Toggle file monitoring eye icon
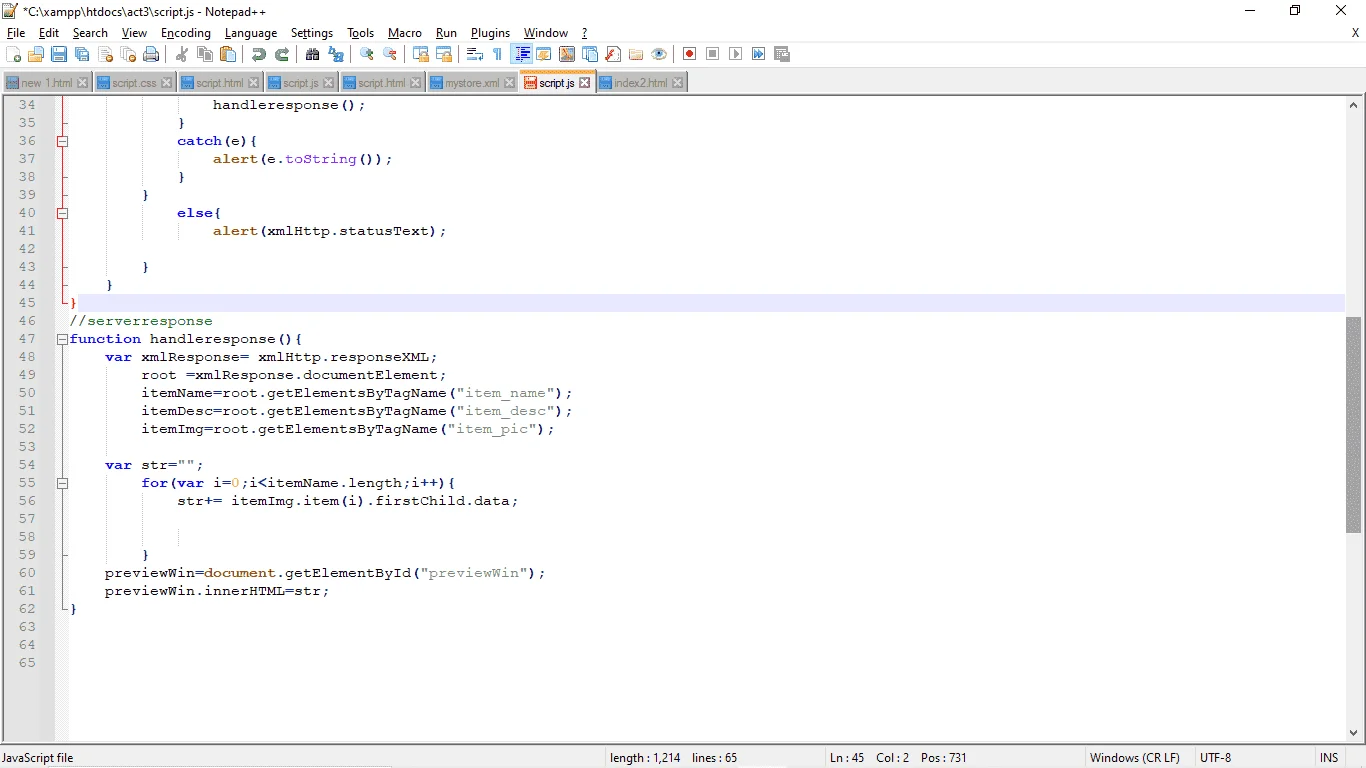Screen dimensions: 1366x768 [x=659, y=54]
